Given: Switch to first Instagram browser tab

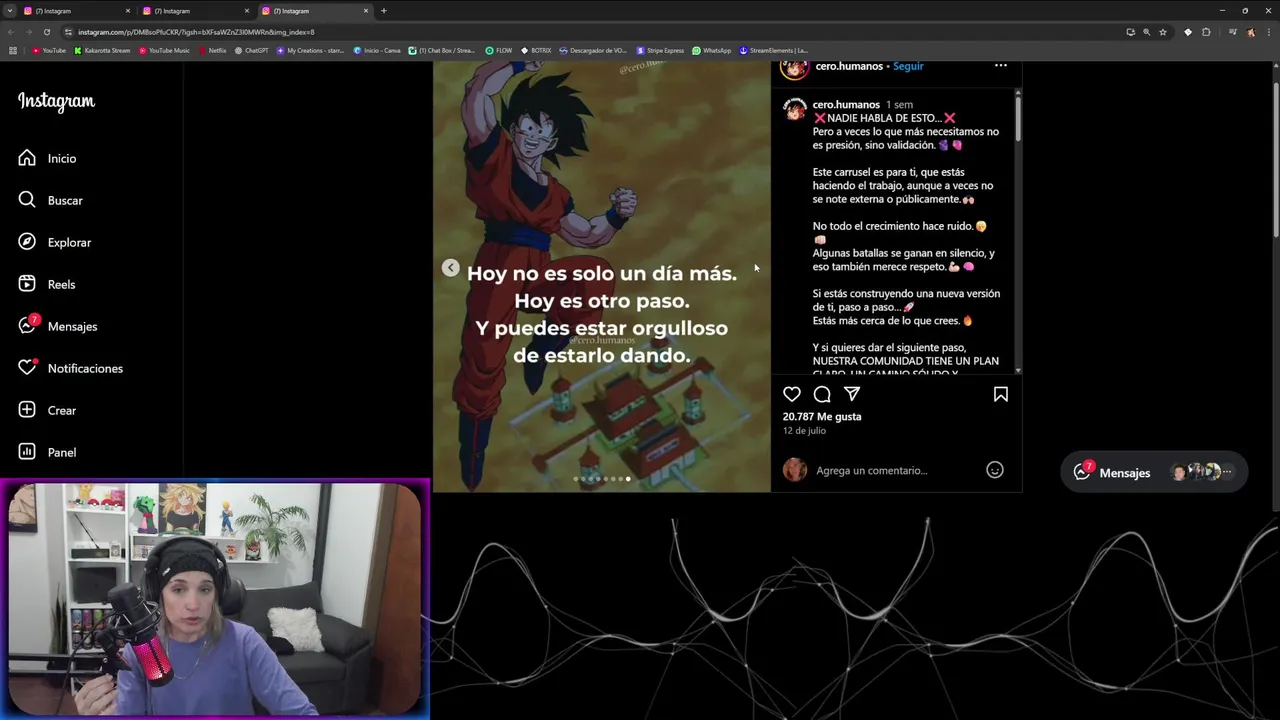Looking at the screenshot, I should [x=75, y=11].
